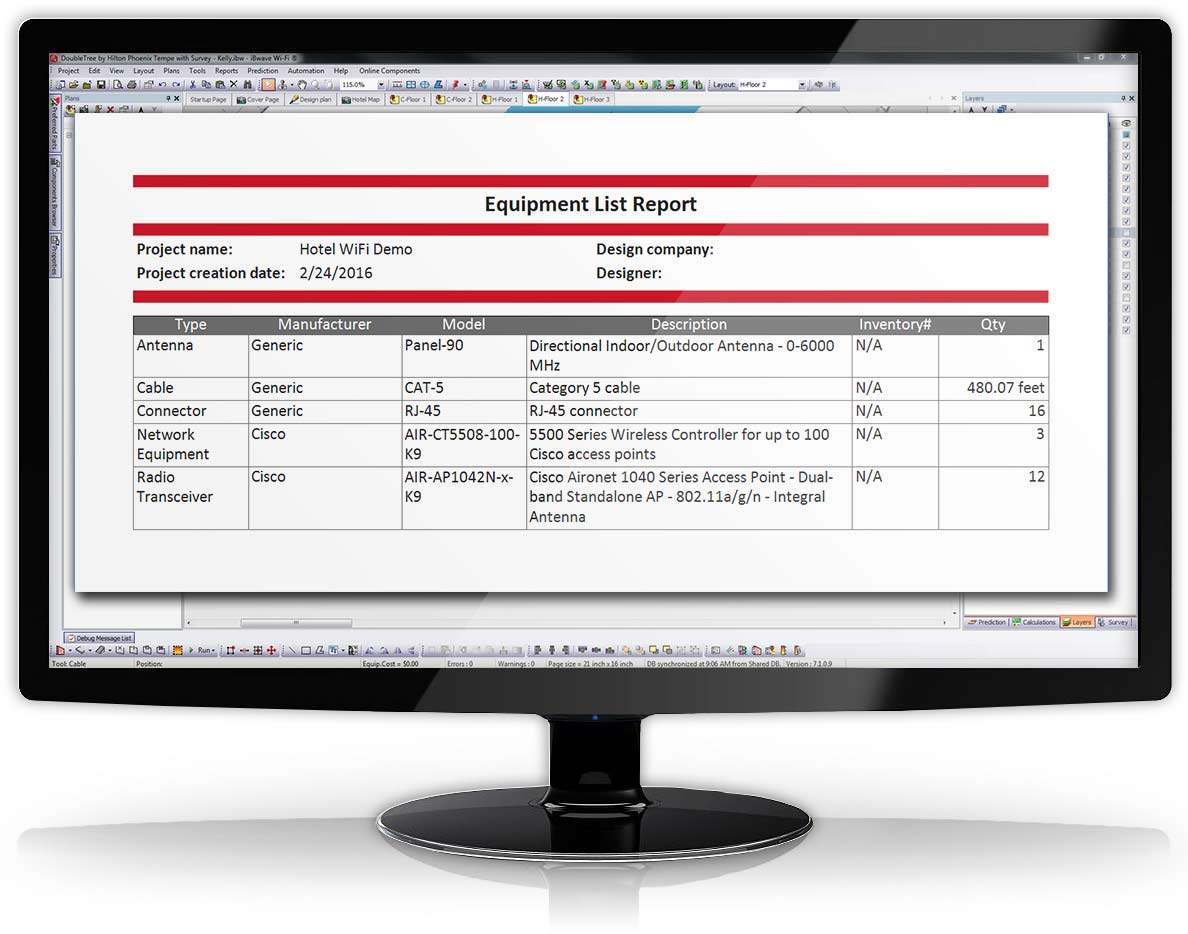Click the Find binoculars icon
The width and height of the screenshot is (1188, 934).
click(248, 85)
